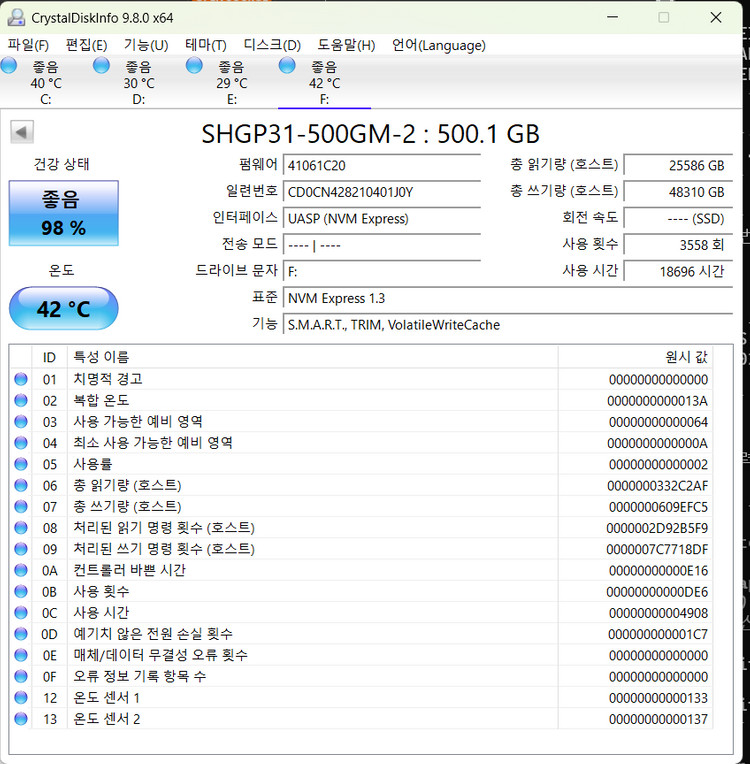
Task: Click disk model title SHGP31-500GM-2 : 500.1 GB
Action: coord(370,134)
